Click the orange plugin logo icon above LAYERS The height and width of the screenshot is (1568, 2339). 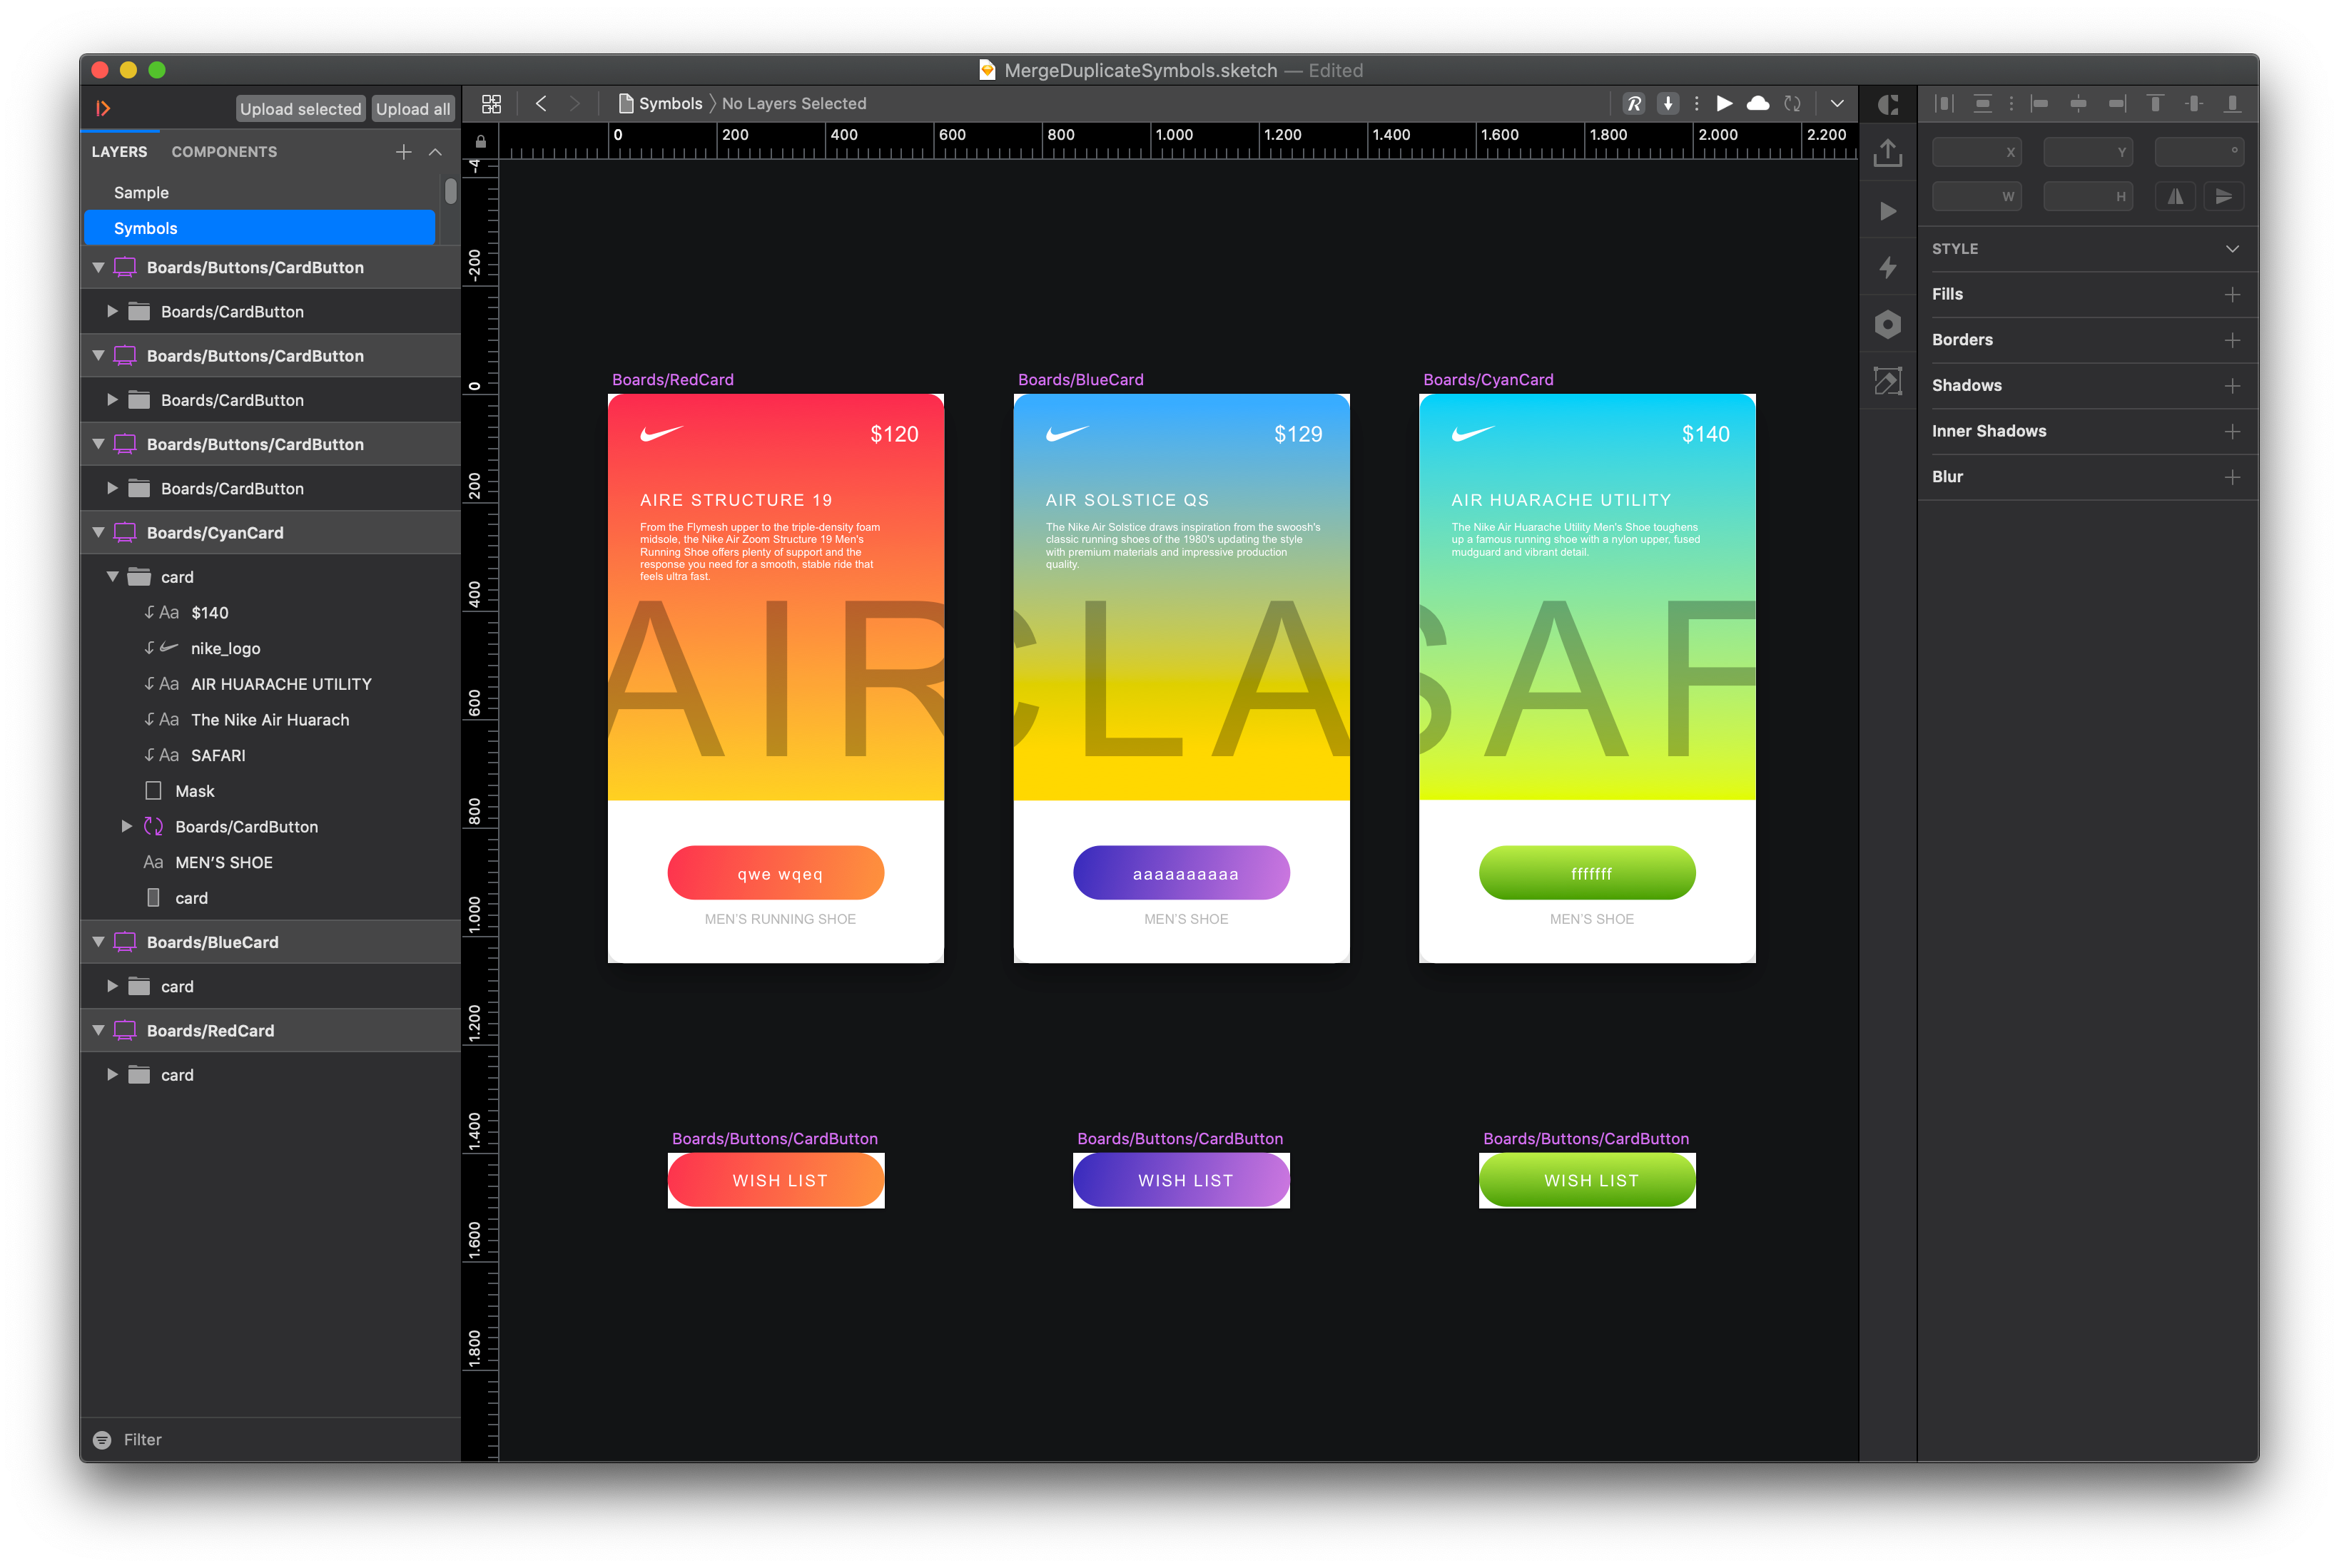coord(102,108)
